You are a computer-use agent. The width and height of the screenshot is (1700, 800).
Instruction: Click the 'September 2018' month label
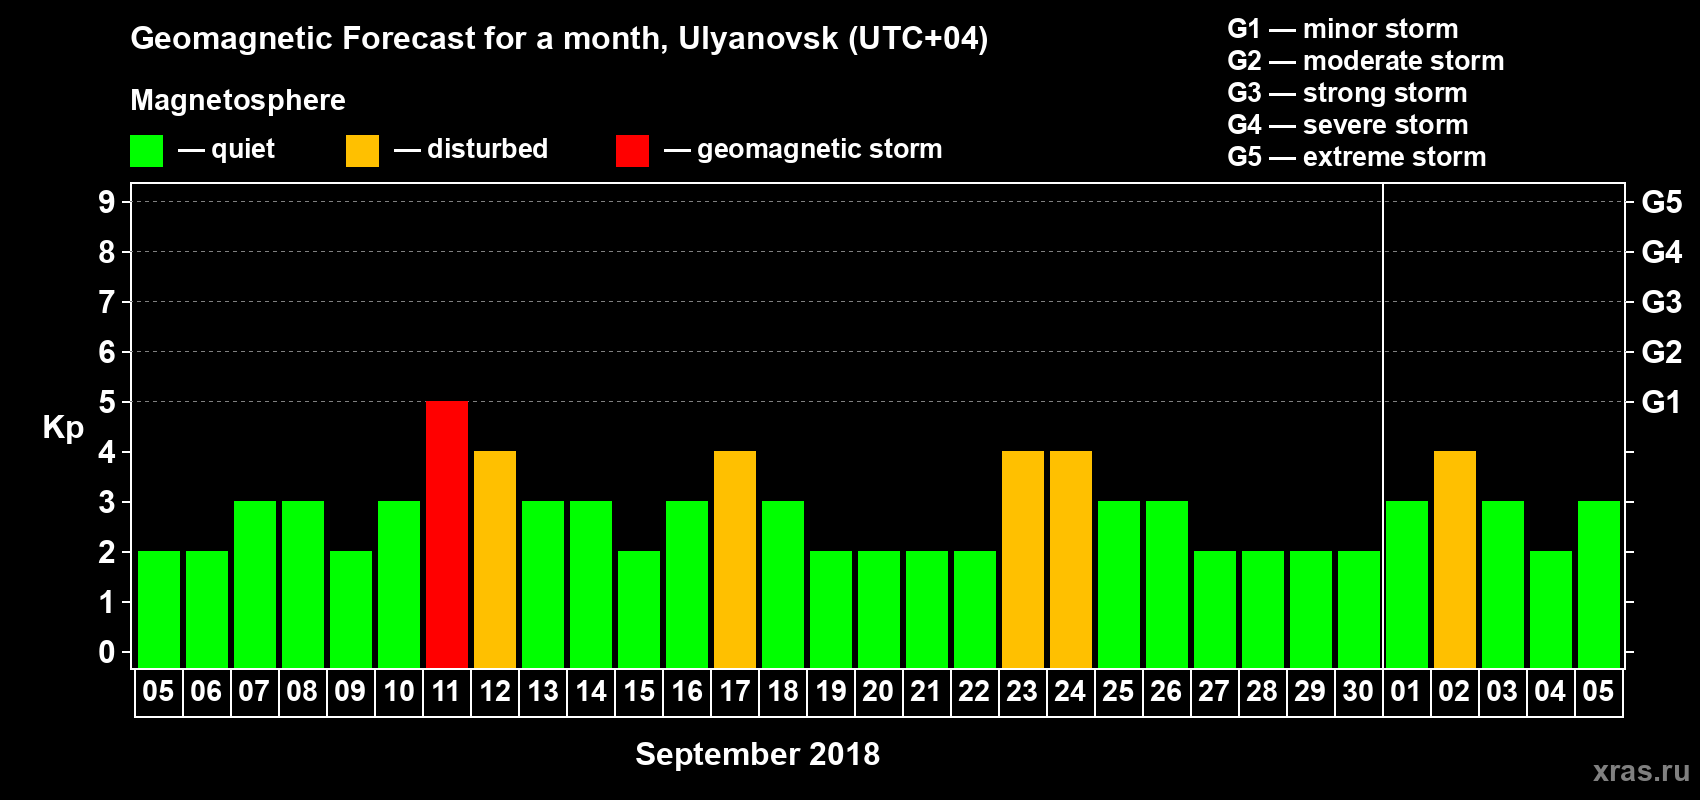pyautogui.click(x=758, y=754)
